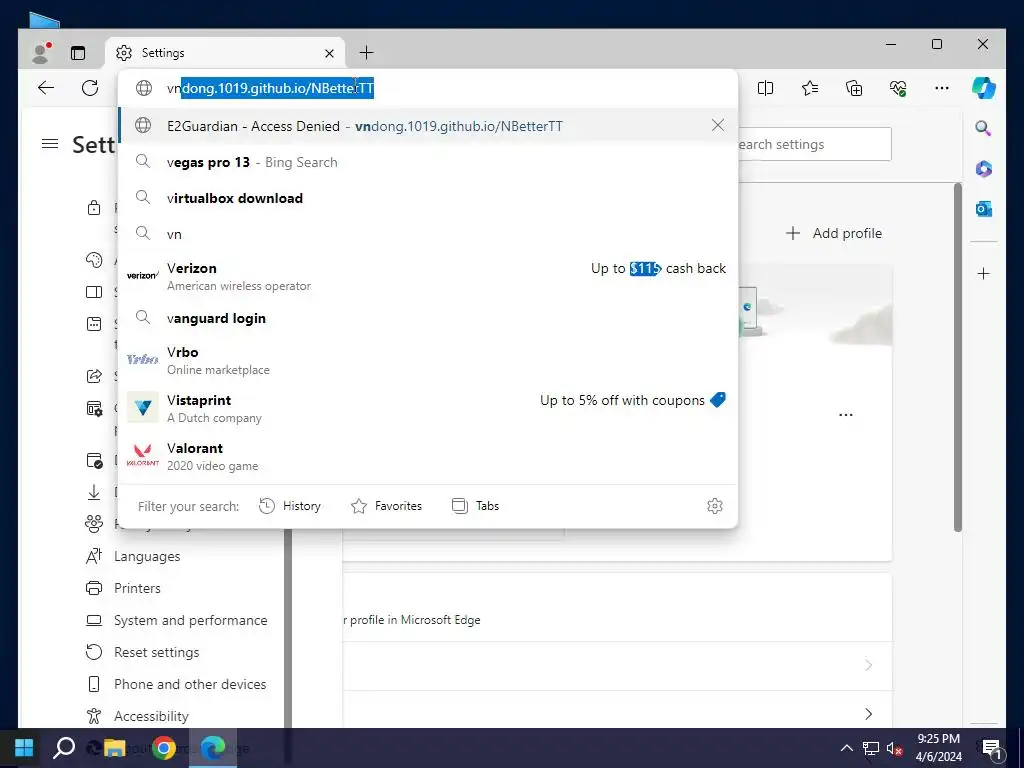Open Reset settings

click(x=157, y=652)
